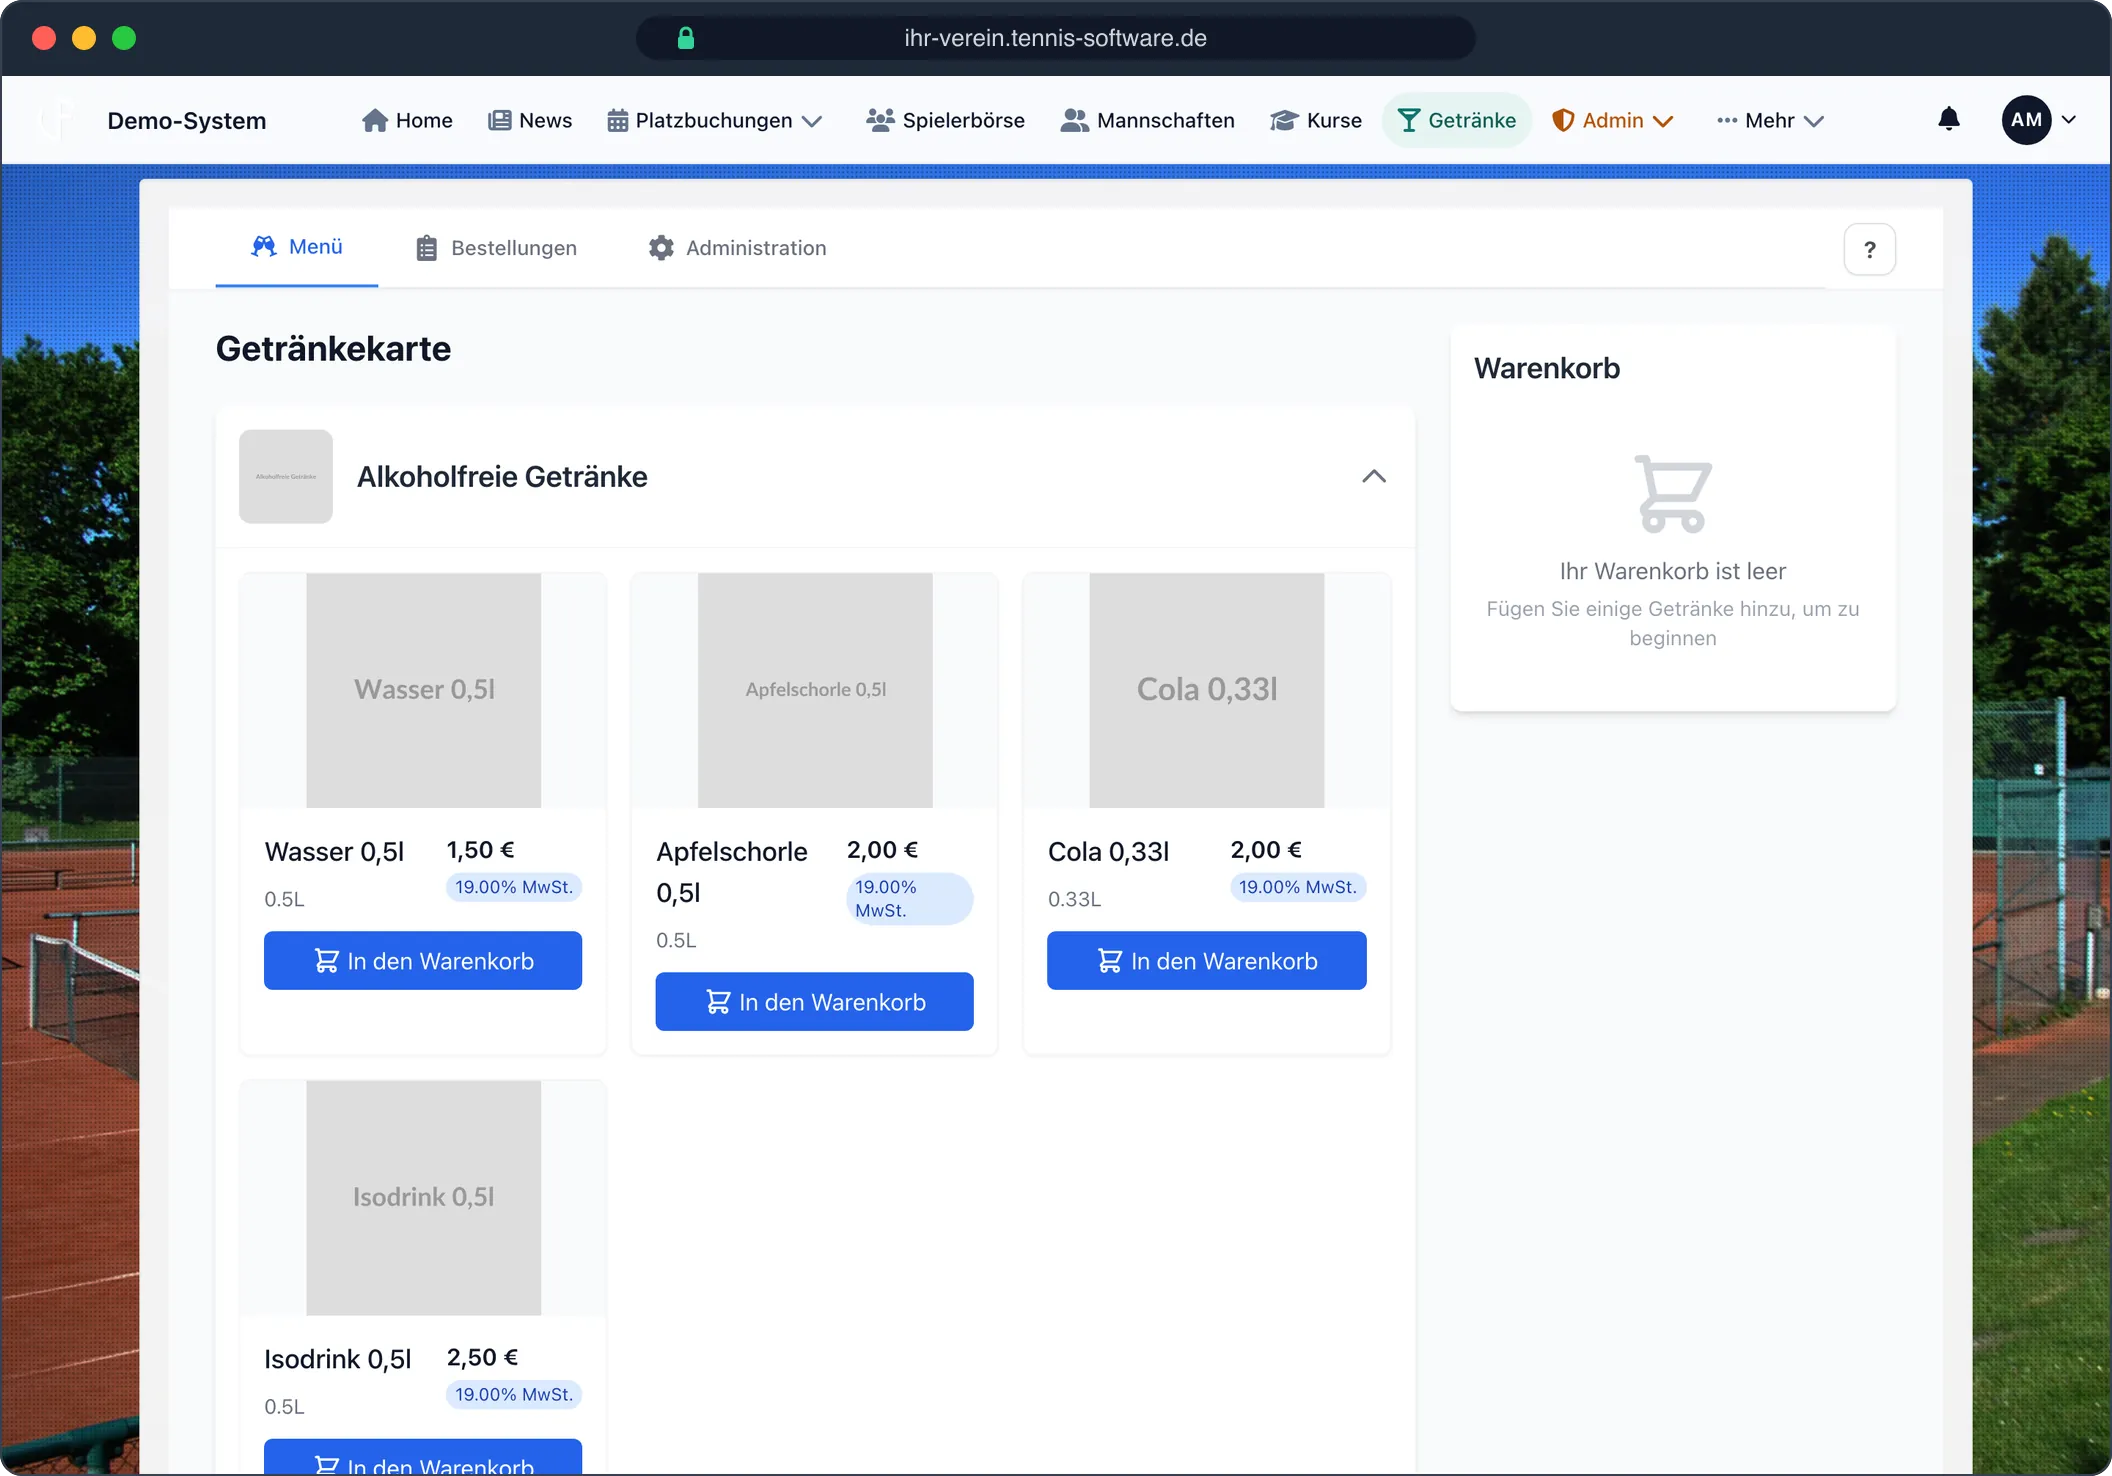This screenshot has width=2112, height=1476.
Task: Click 'Ihr Warenkorb ist leer' text
Action: coord(1673,571)
